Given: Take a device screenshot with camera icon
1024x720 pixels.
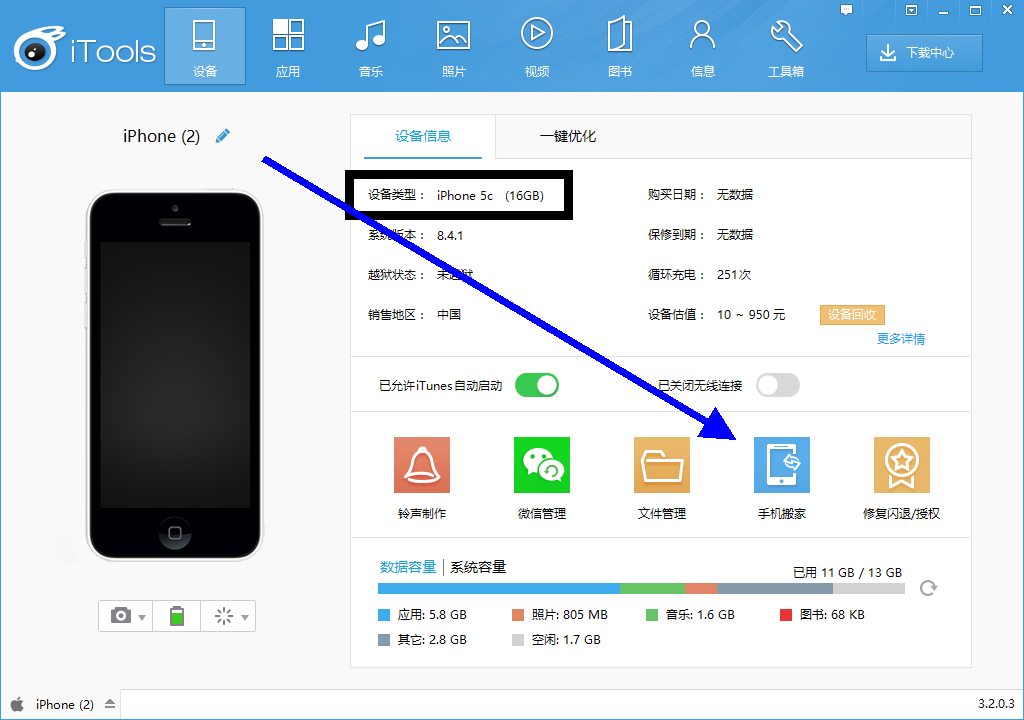Looking at the screenshot, I should 121,615.
